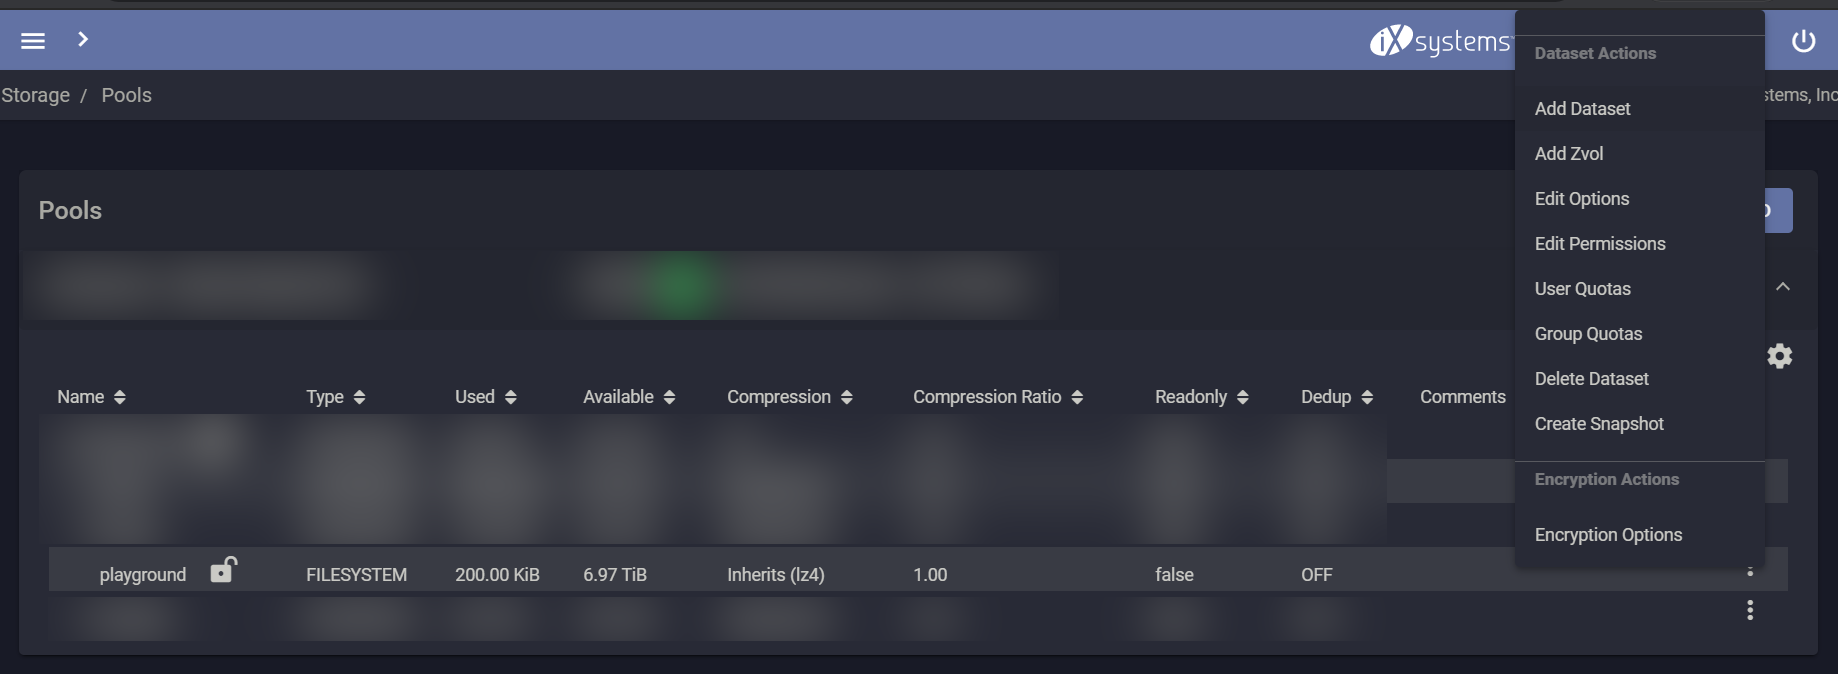Click the iXsystems logo
Screen dimensions: 1838x674
point(1440,41)
